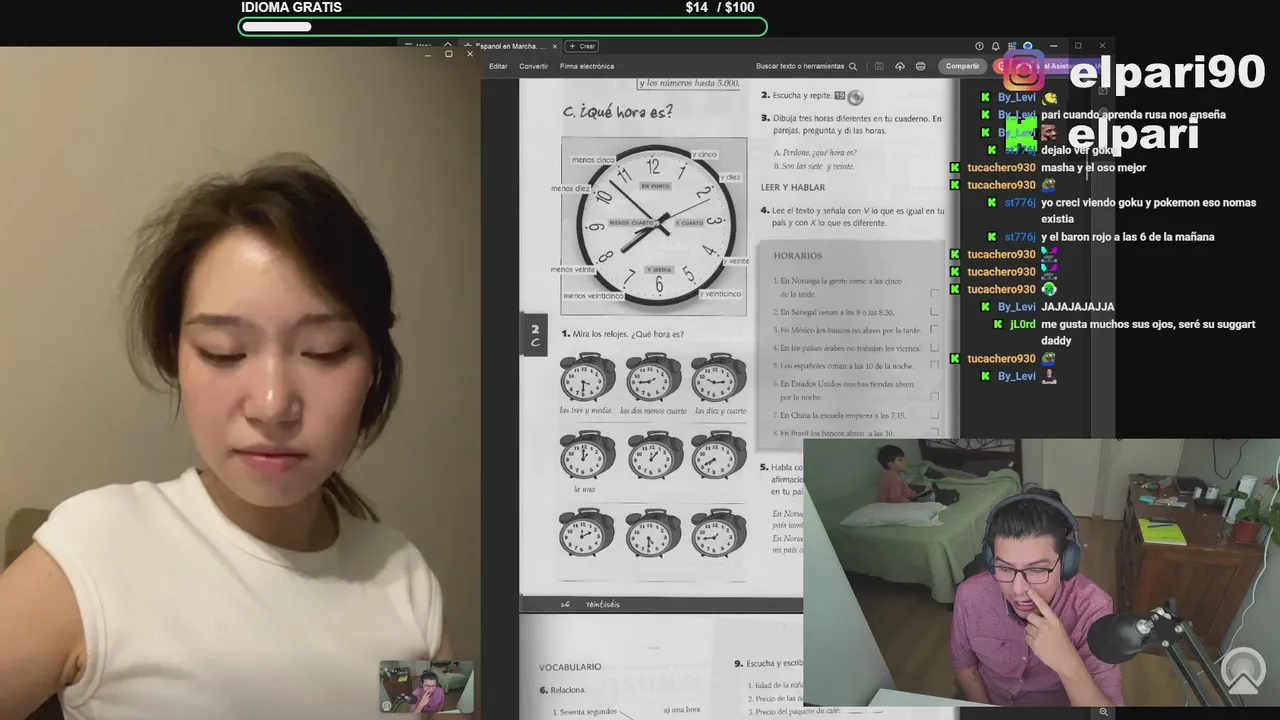Open the Editar menu
Viewport: 1280px width, 720px height.
click(x=498, y=66)
